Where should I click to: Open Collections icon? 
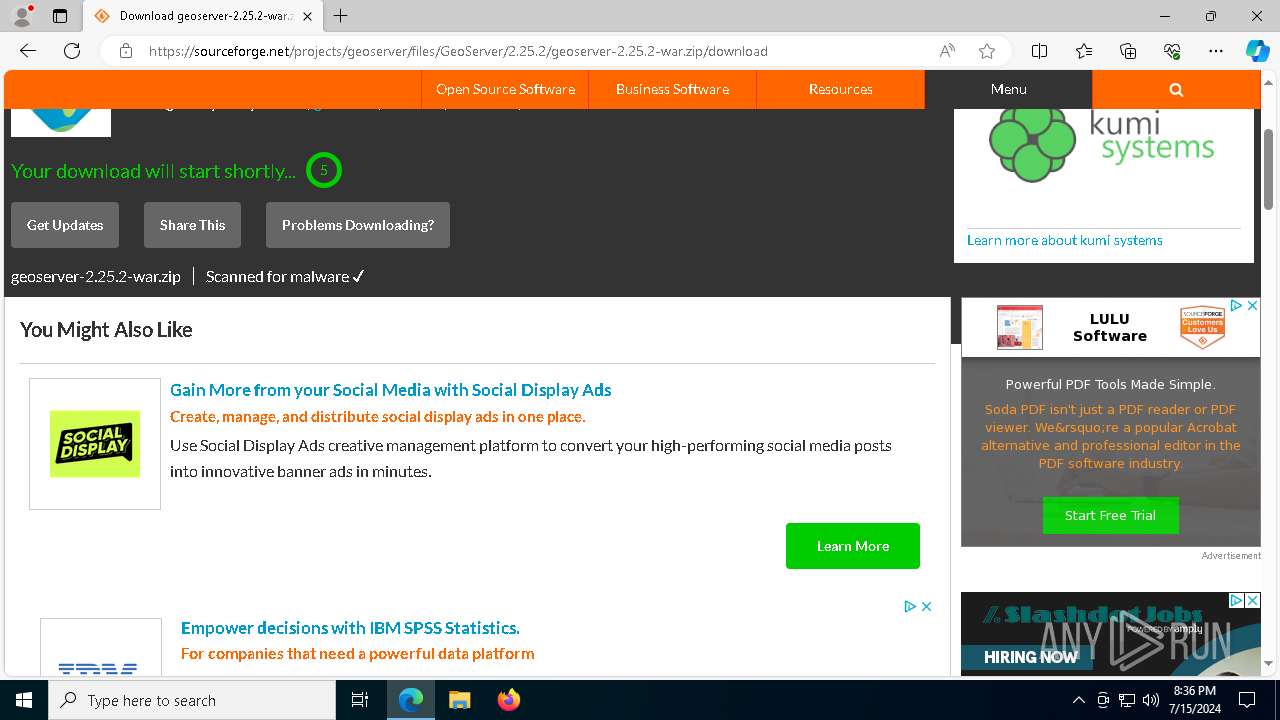pyautogui.click(x=1128, y=51)
